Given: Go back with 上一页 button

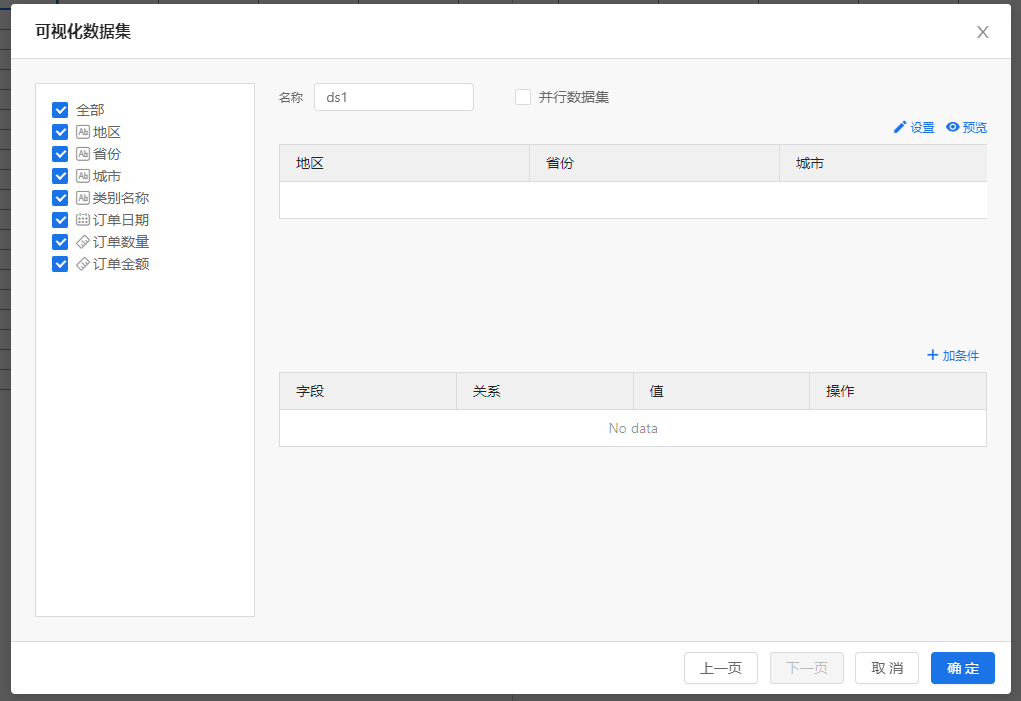Looking at the screenshot, I should pos(721,668).
